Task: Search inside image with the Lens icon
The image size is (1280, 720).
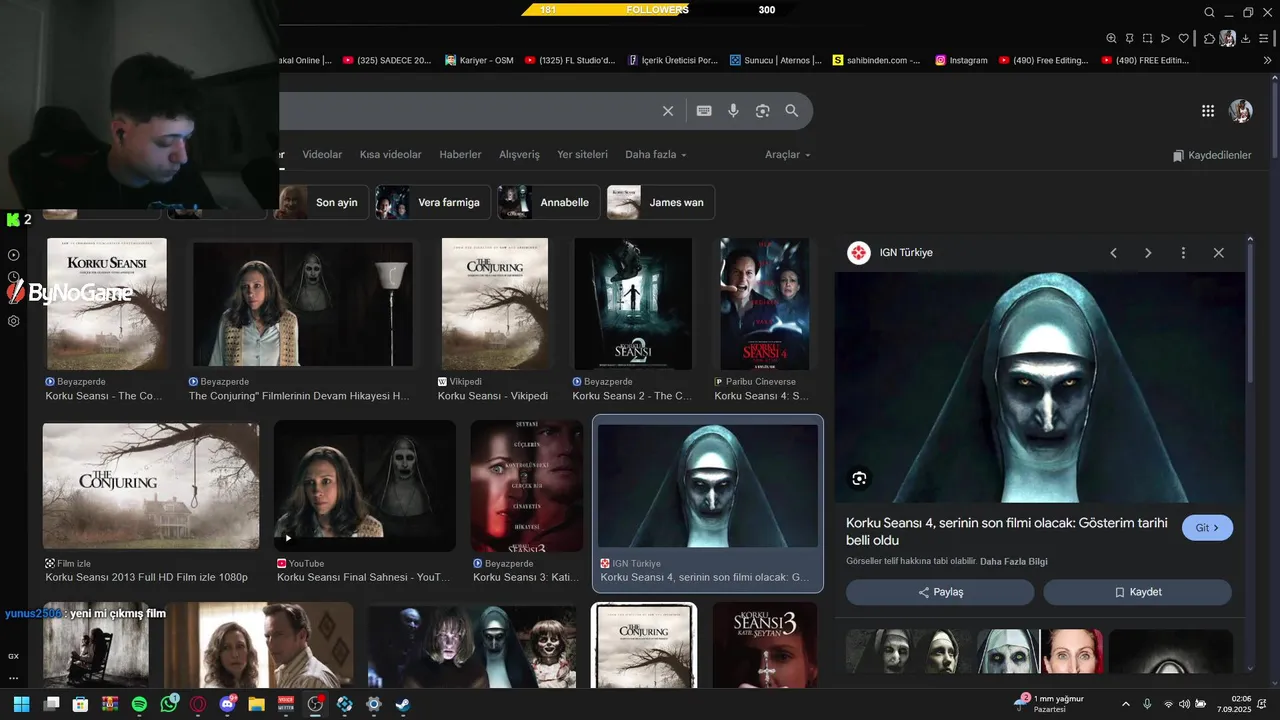Action: pos(859,478)
